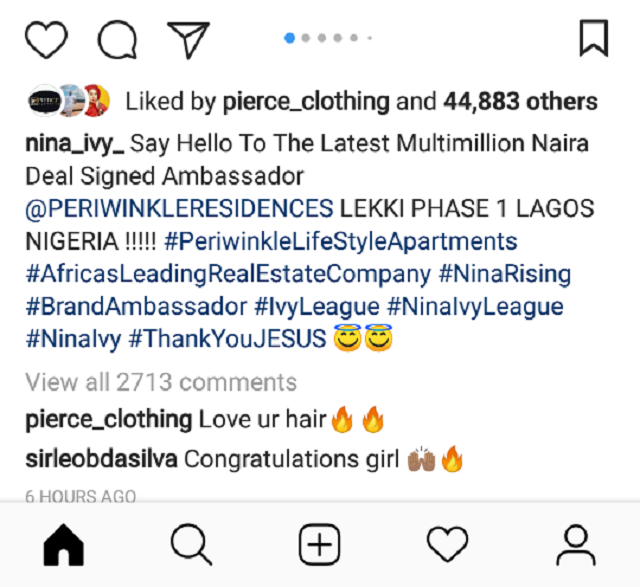This screenshot has width=640, height=587.
Task: Open comments with speech bubble icon
Action: click(x=117, y=39)
